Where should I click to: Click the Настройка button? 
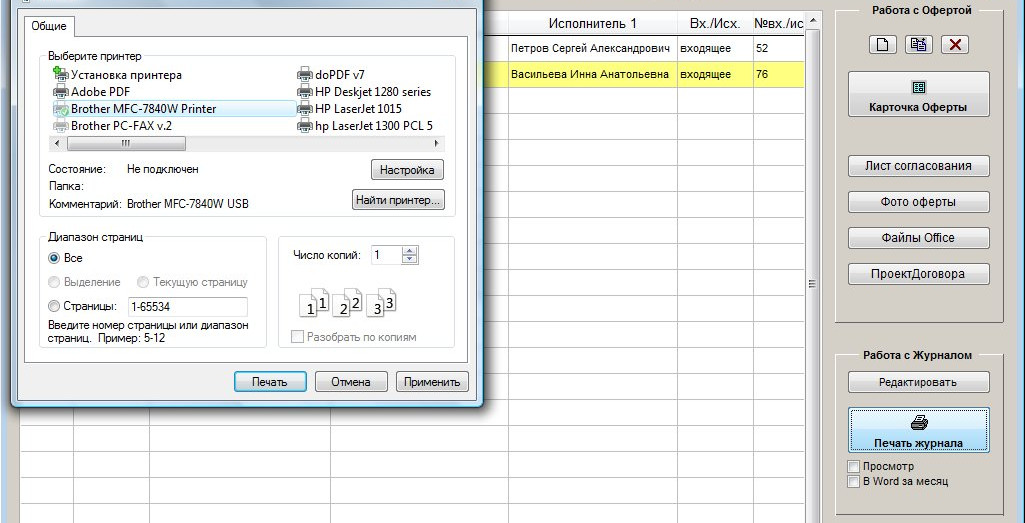407,170
